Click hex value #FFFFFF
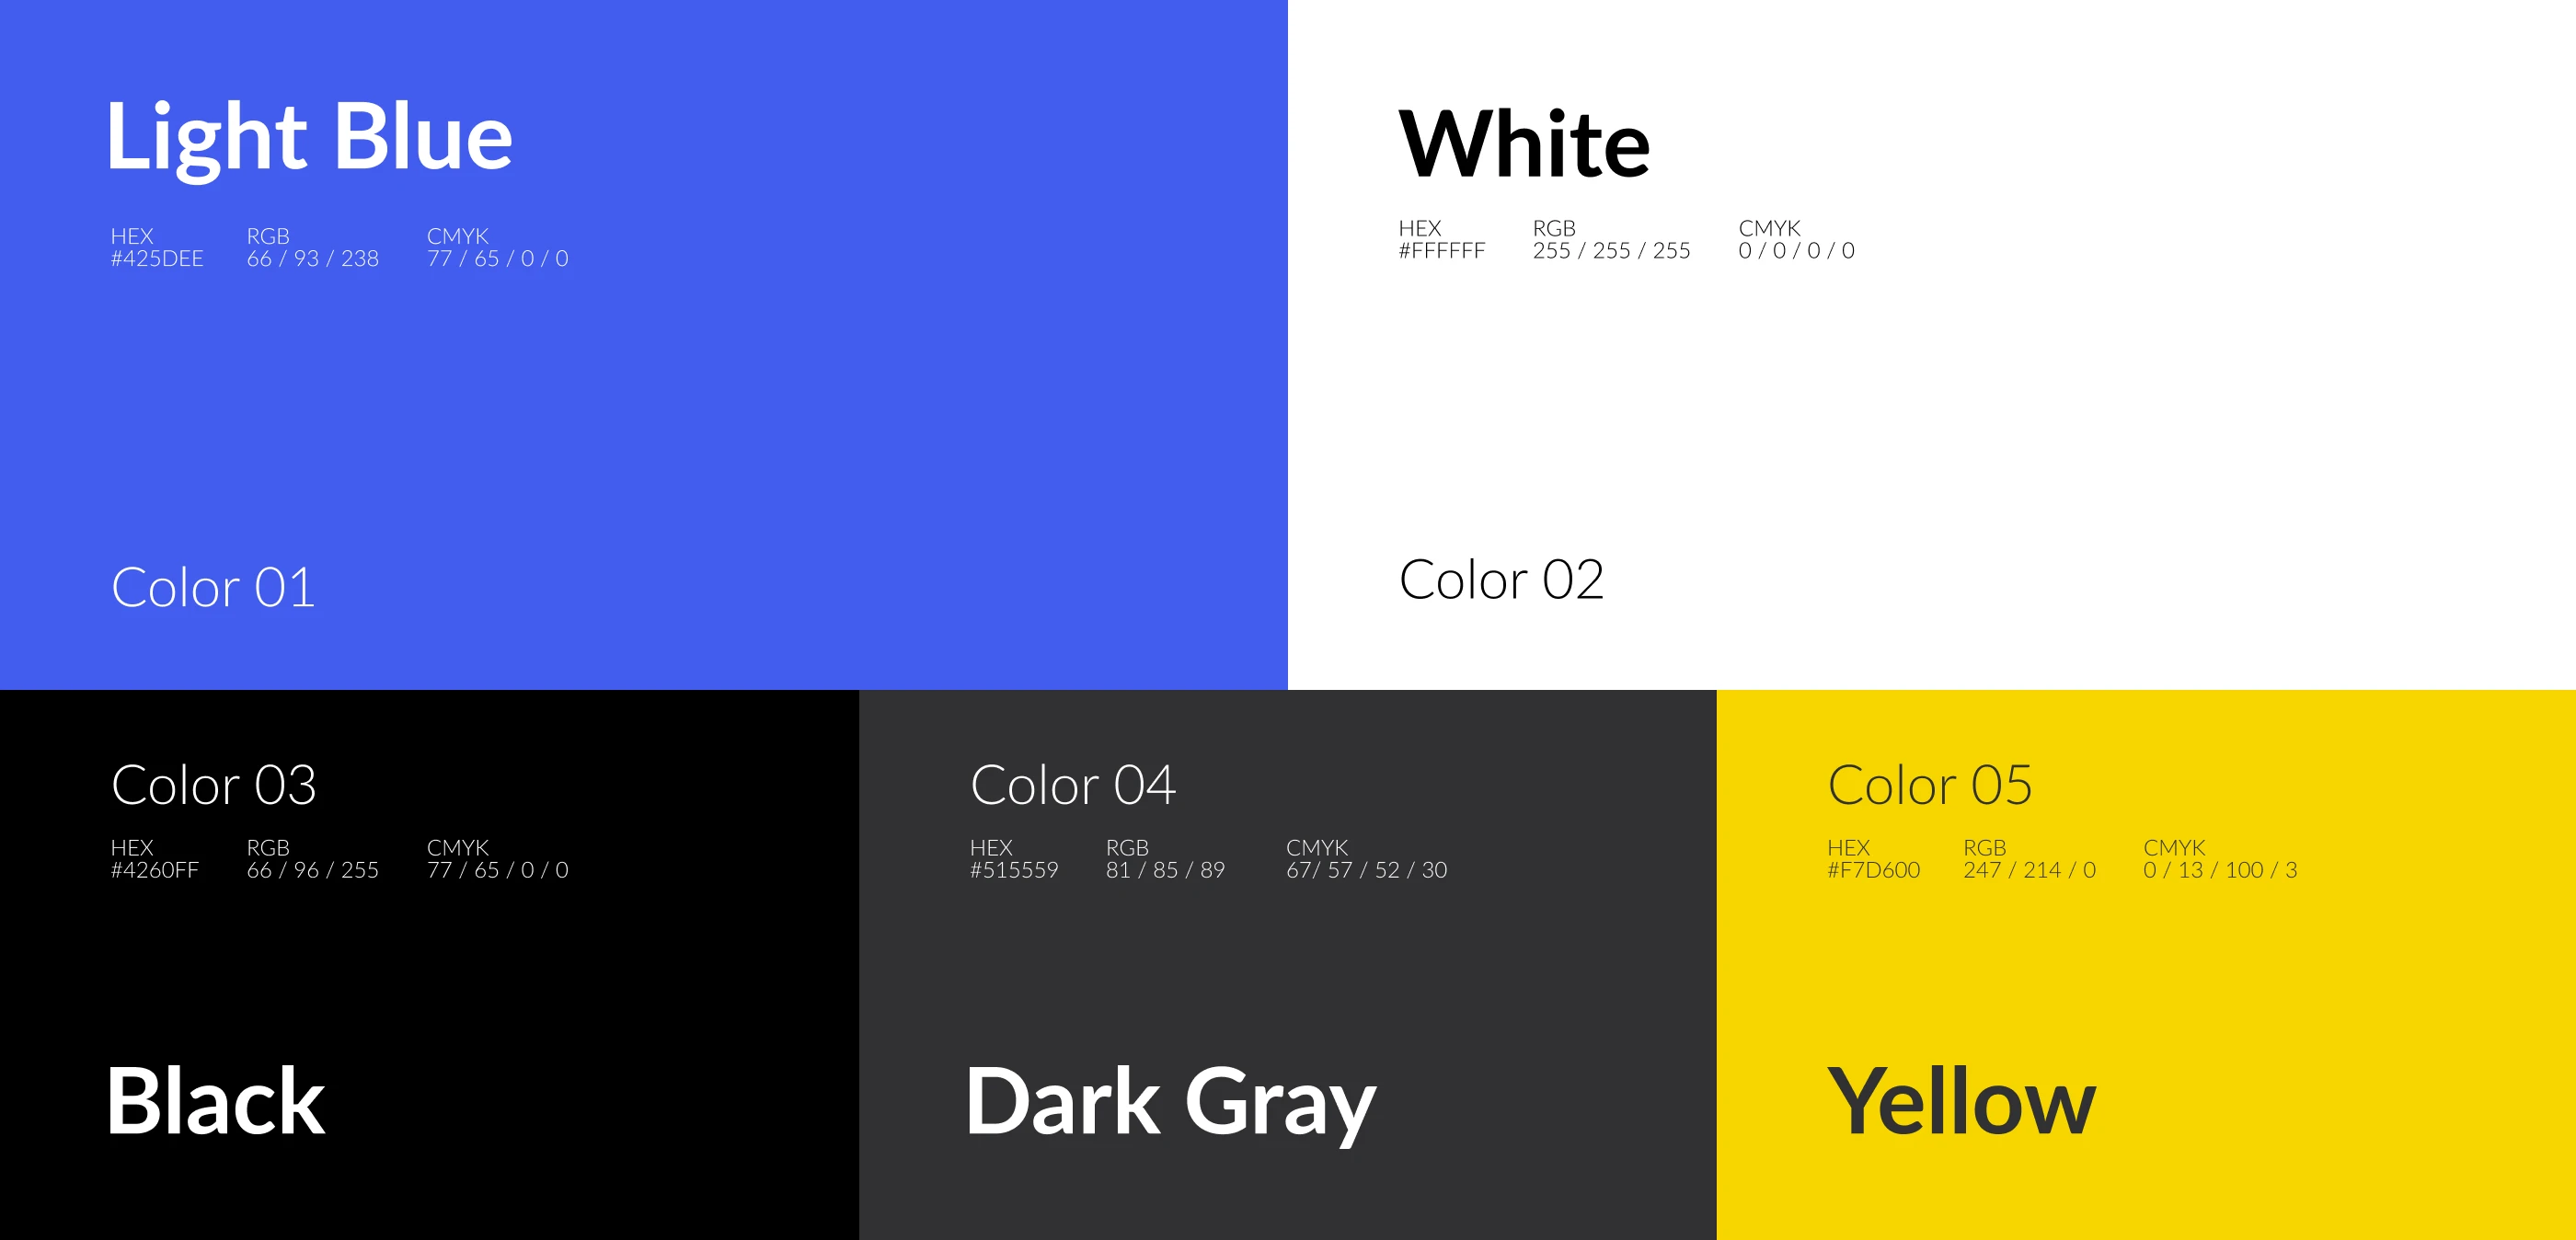 coord(1442,251)
